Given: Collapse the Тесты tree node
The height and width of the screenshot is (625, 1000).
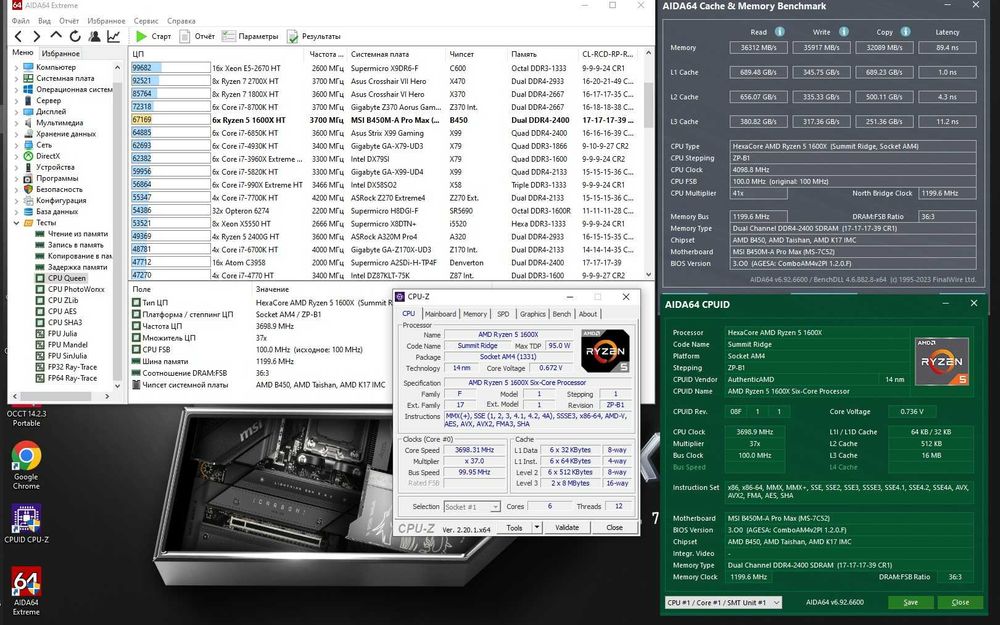Looking at the screenshot, I should point(16,223).
